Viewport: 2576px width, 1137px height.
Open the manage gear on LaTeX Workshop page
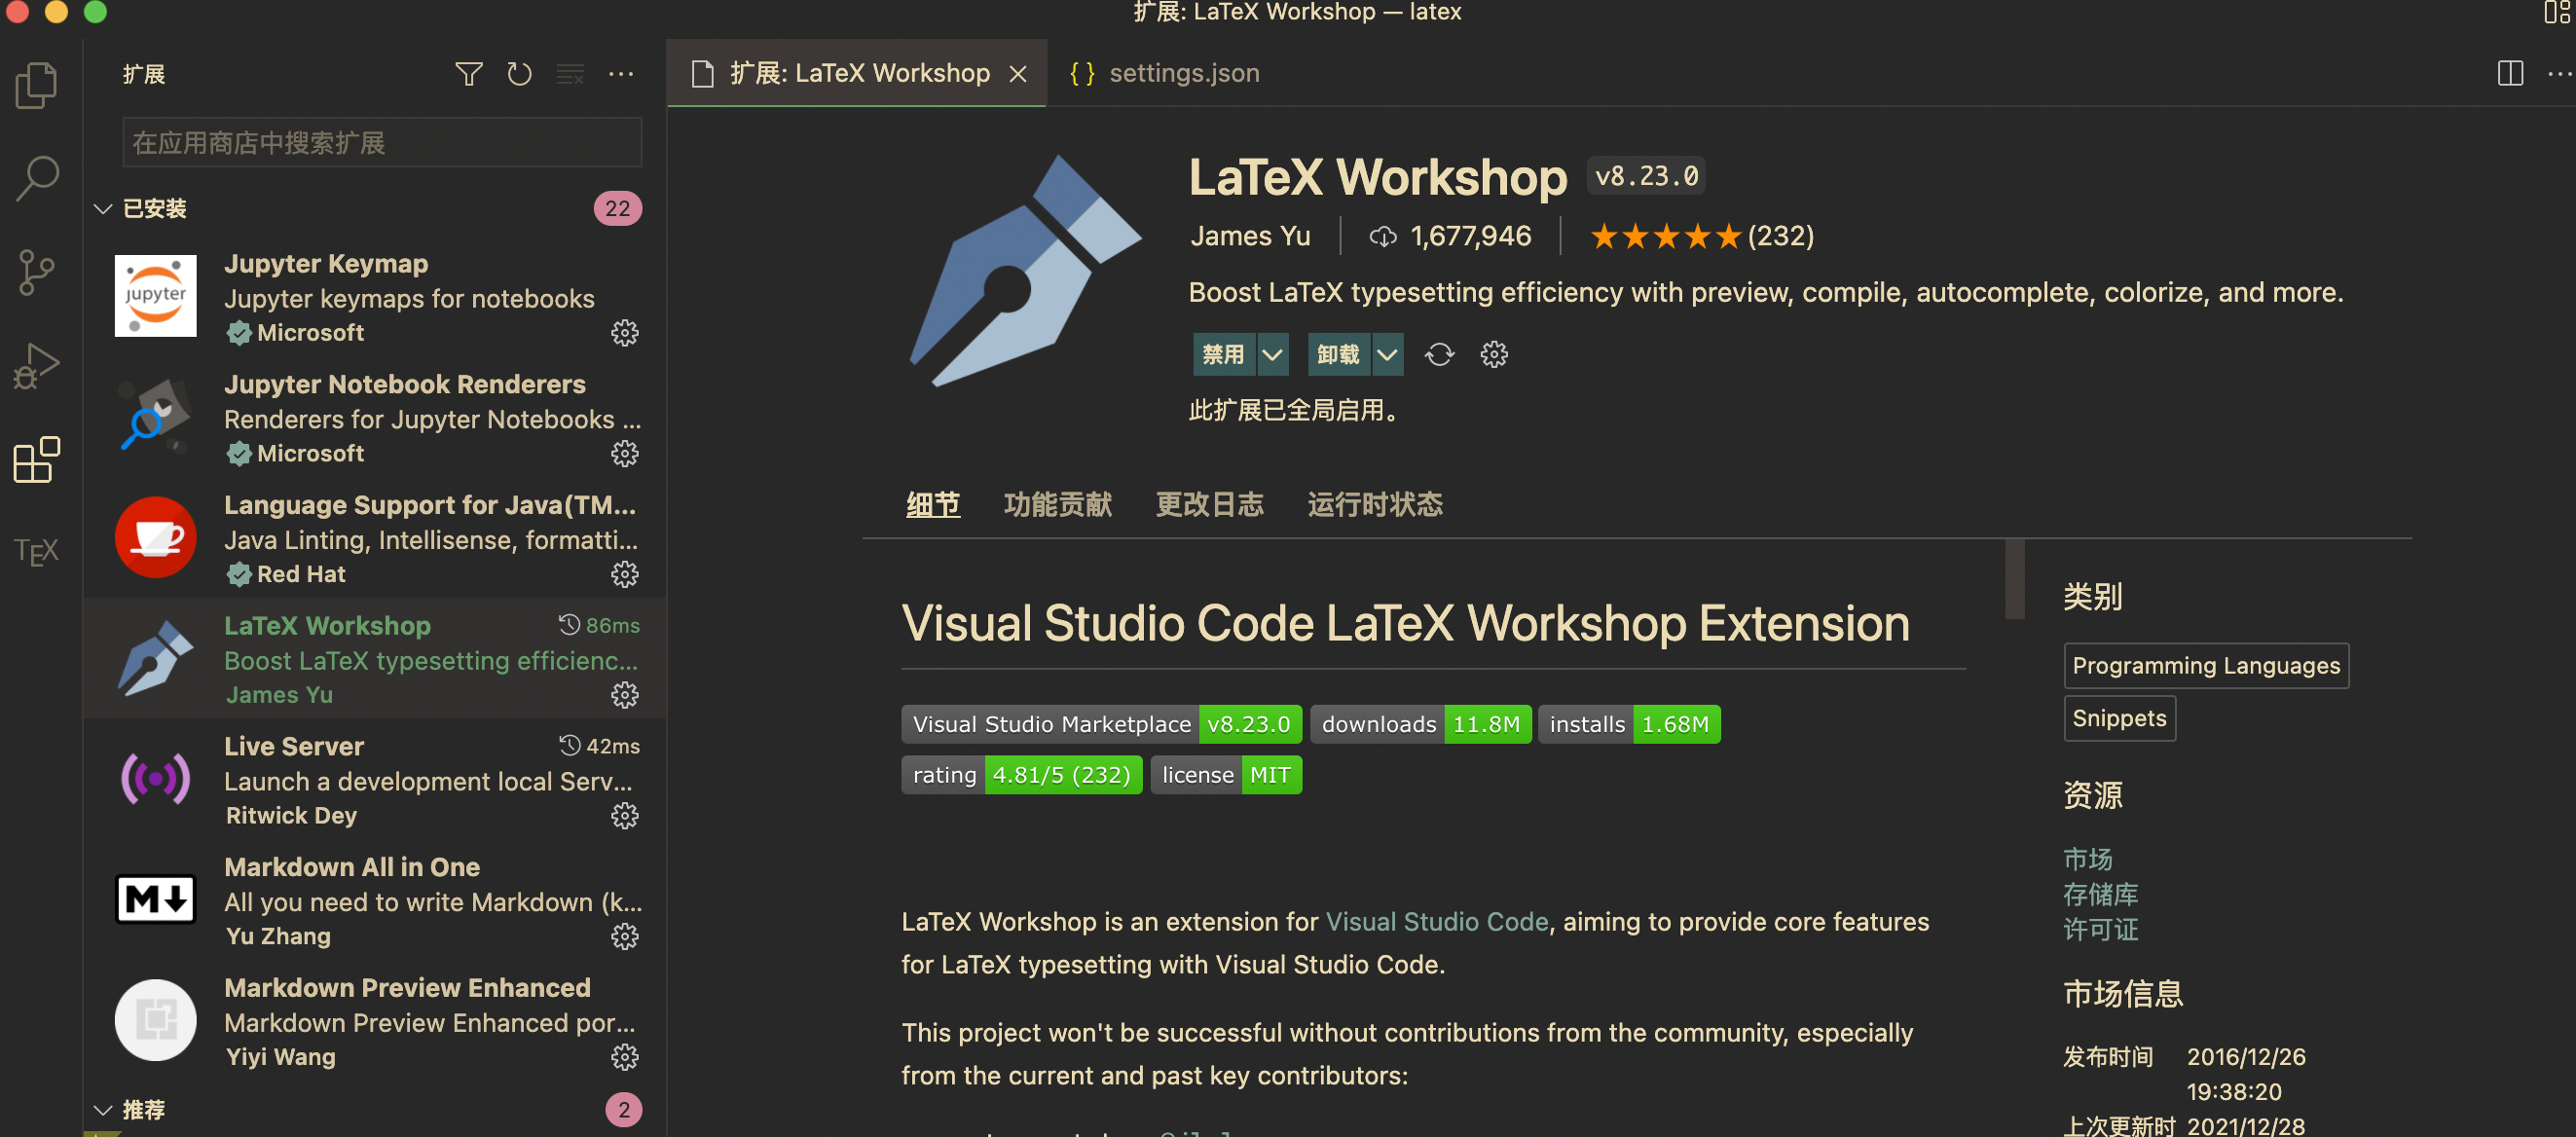pos(1494,354)
